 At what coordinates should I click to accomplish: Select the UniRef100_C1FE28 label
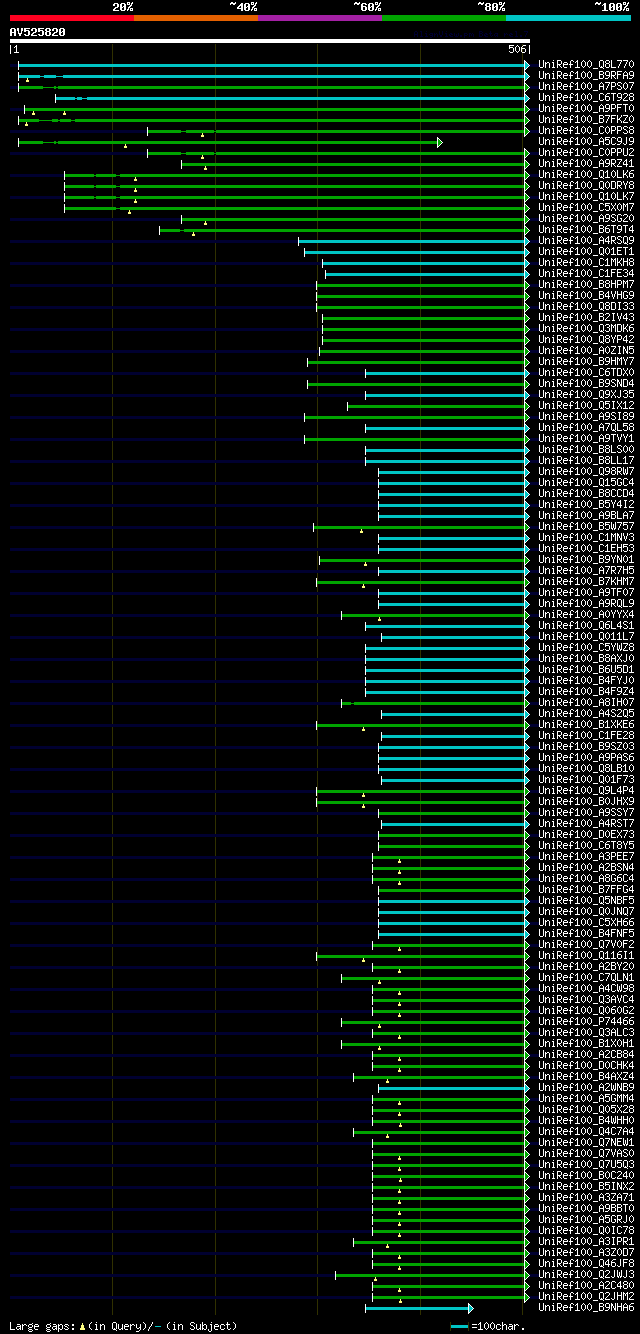pos(586,736)
